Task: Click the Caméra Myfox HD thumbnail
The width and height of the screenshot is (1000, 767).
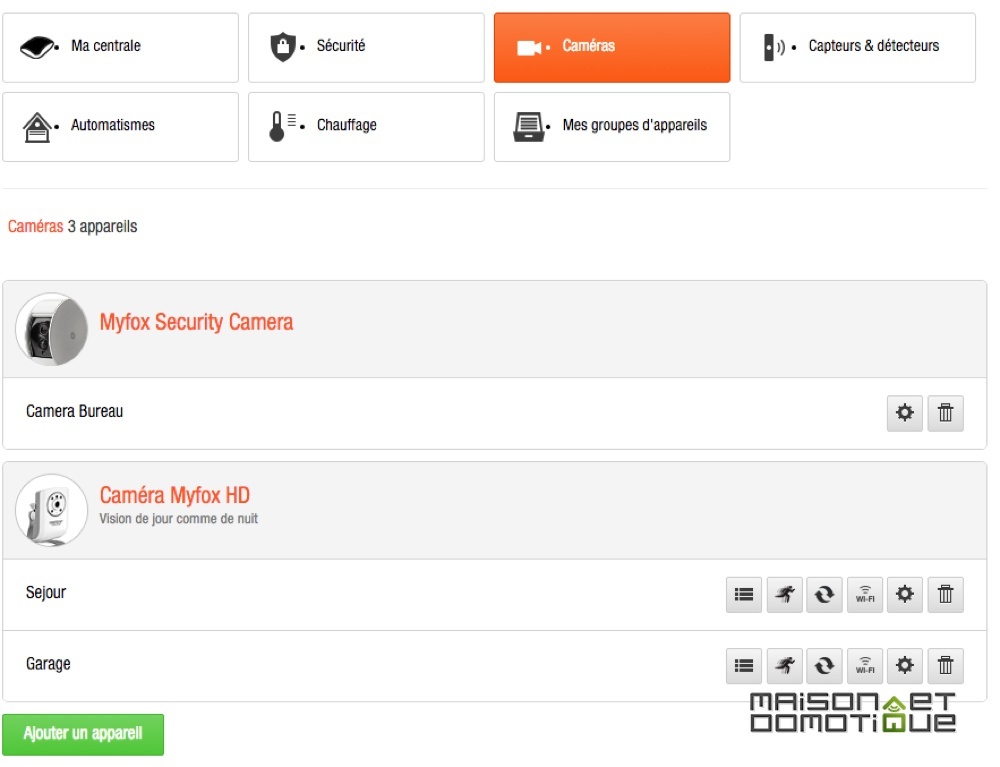Action: coord(52,510)
